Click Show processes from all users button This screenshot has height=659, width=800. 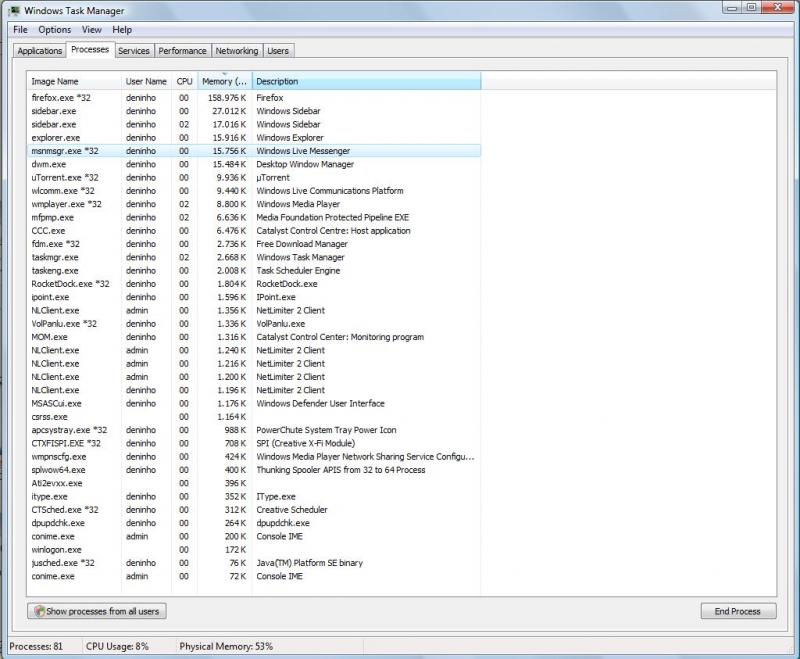[97, 611]
